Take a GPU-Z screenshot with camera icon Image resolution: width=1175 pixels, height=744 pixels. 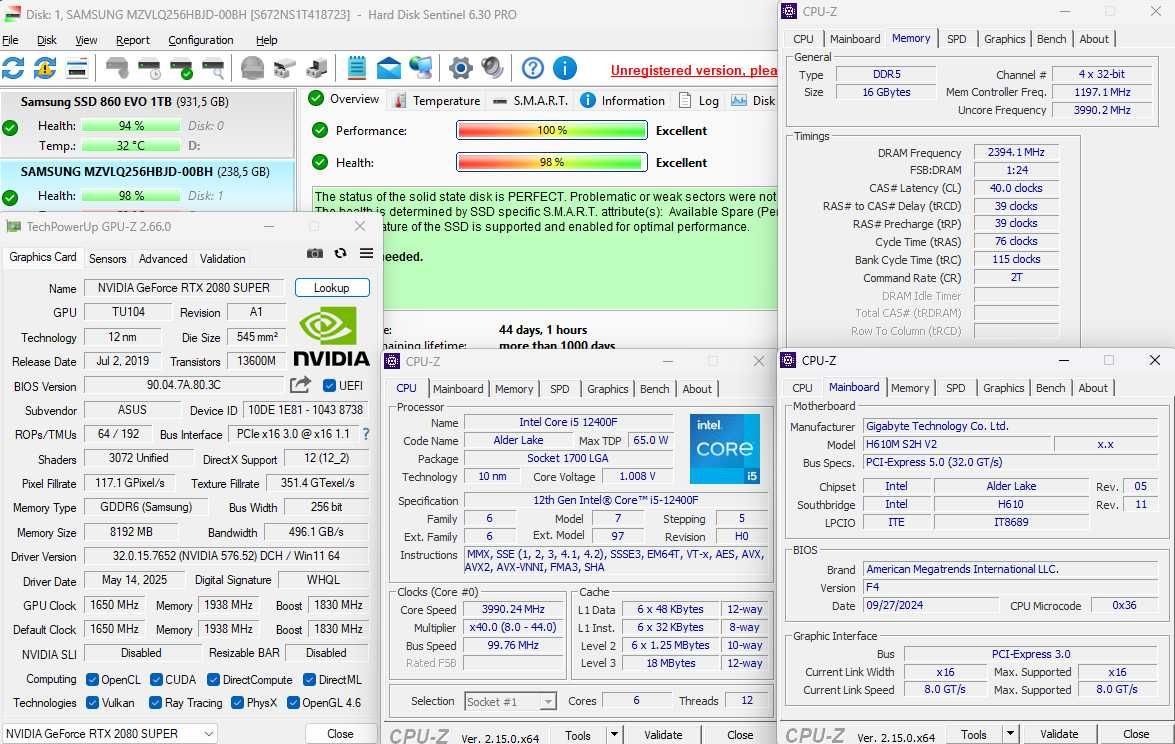point(315,253)
